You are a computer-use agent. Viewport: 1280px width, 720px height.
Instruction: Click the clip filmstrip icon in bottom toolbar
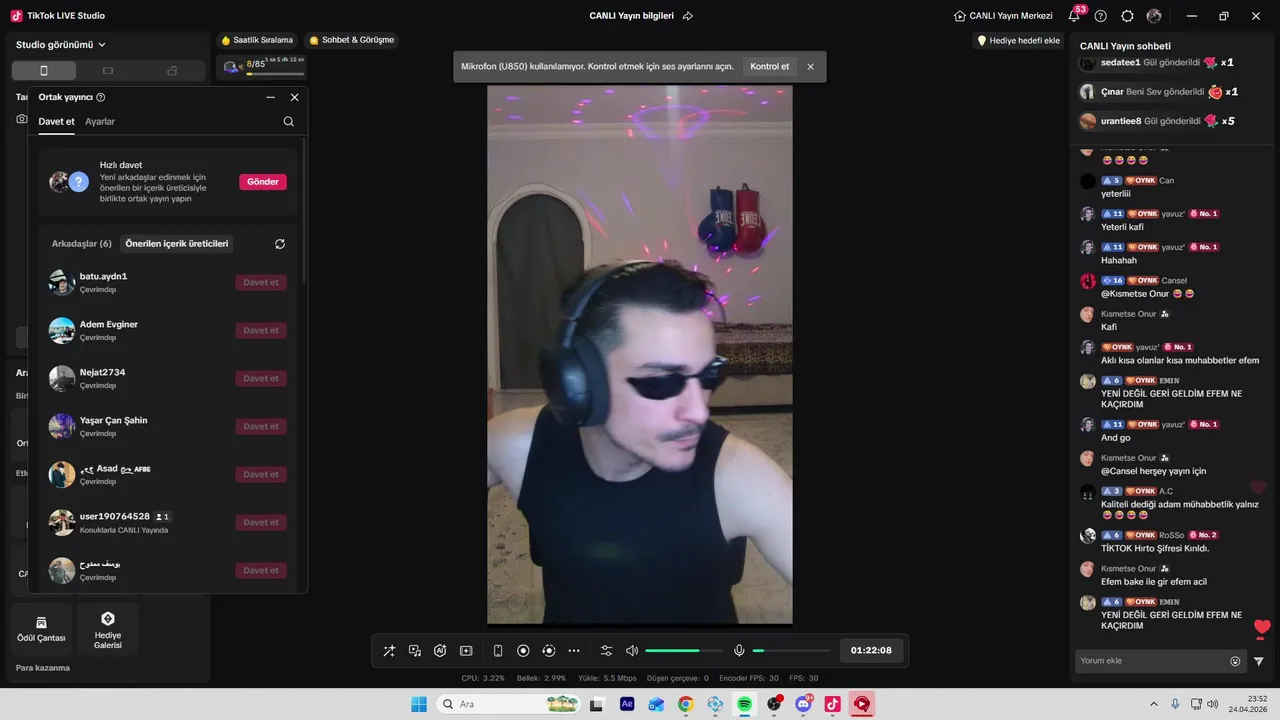pyautogui.click(x=466, y=651)
